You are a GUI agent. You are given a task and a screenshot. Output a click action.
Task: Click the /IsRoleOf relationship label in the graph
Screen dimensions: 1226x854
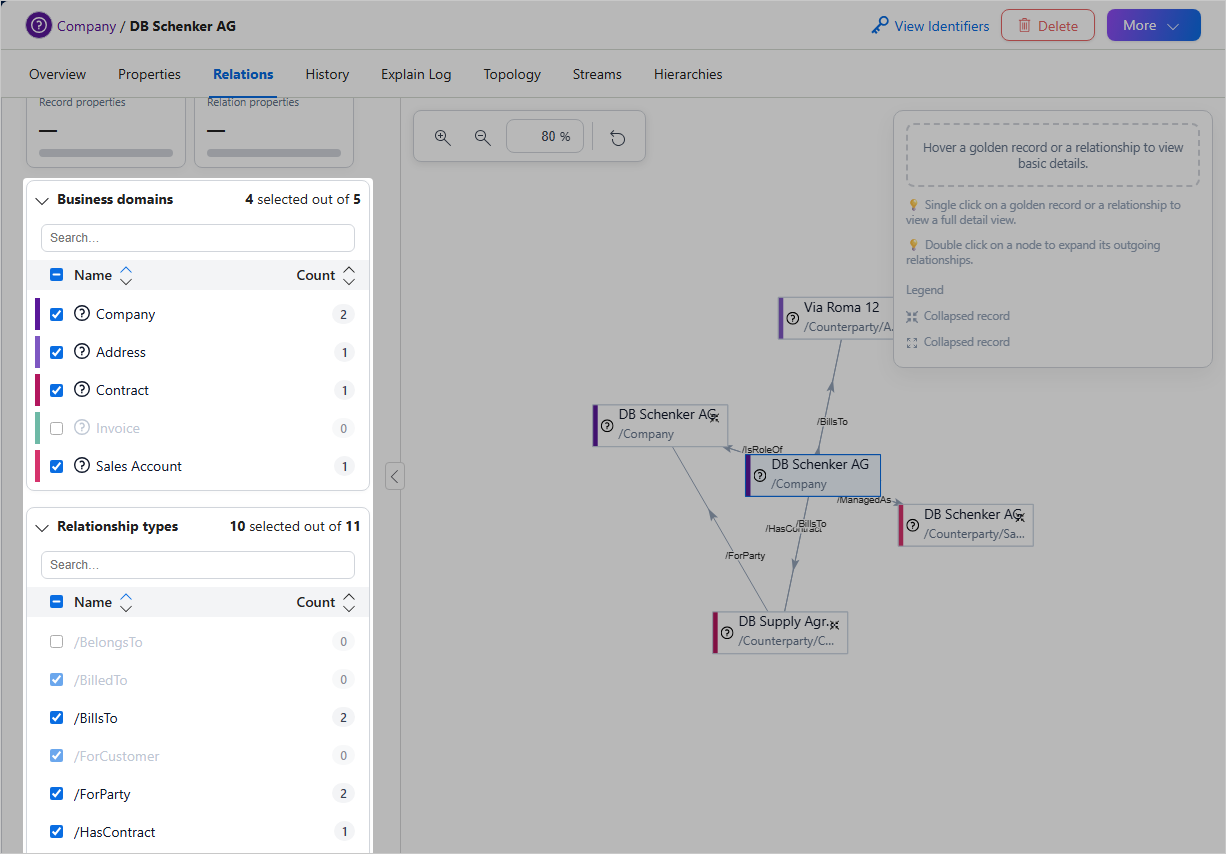click(762, 449)
